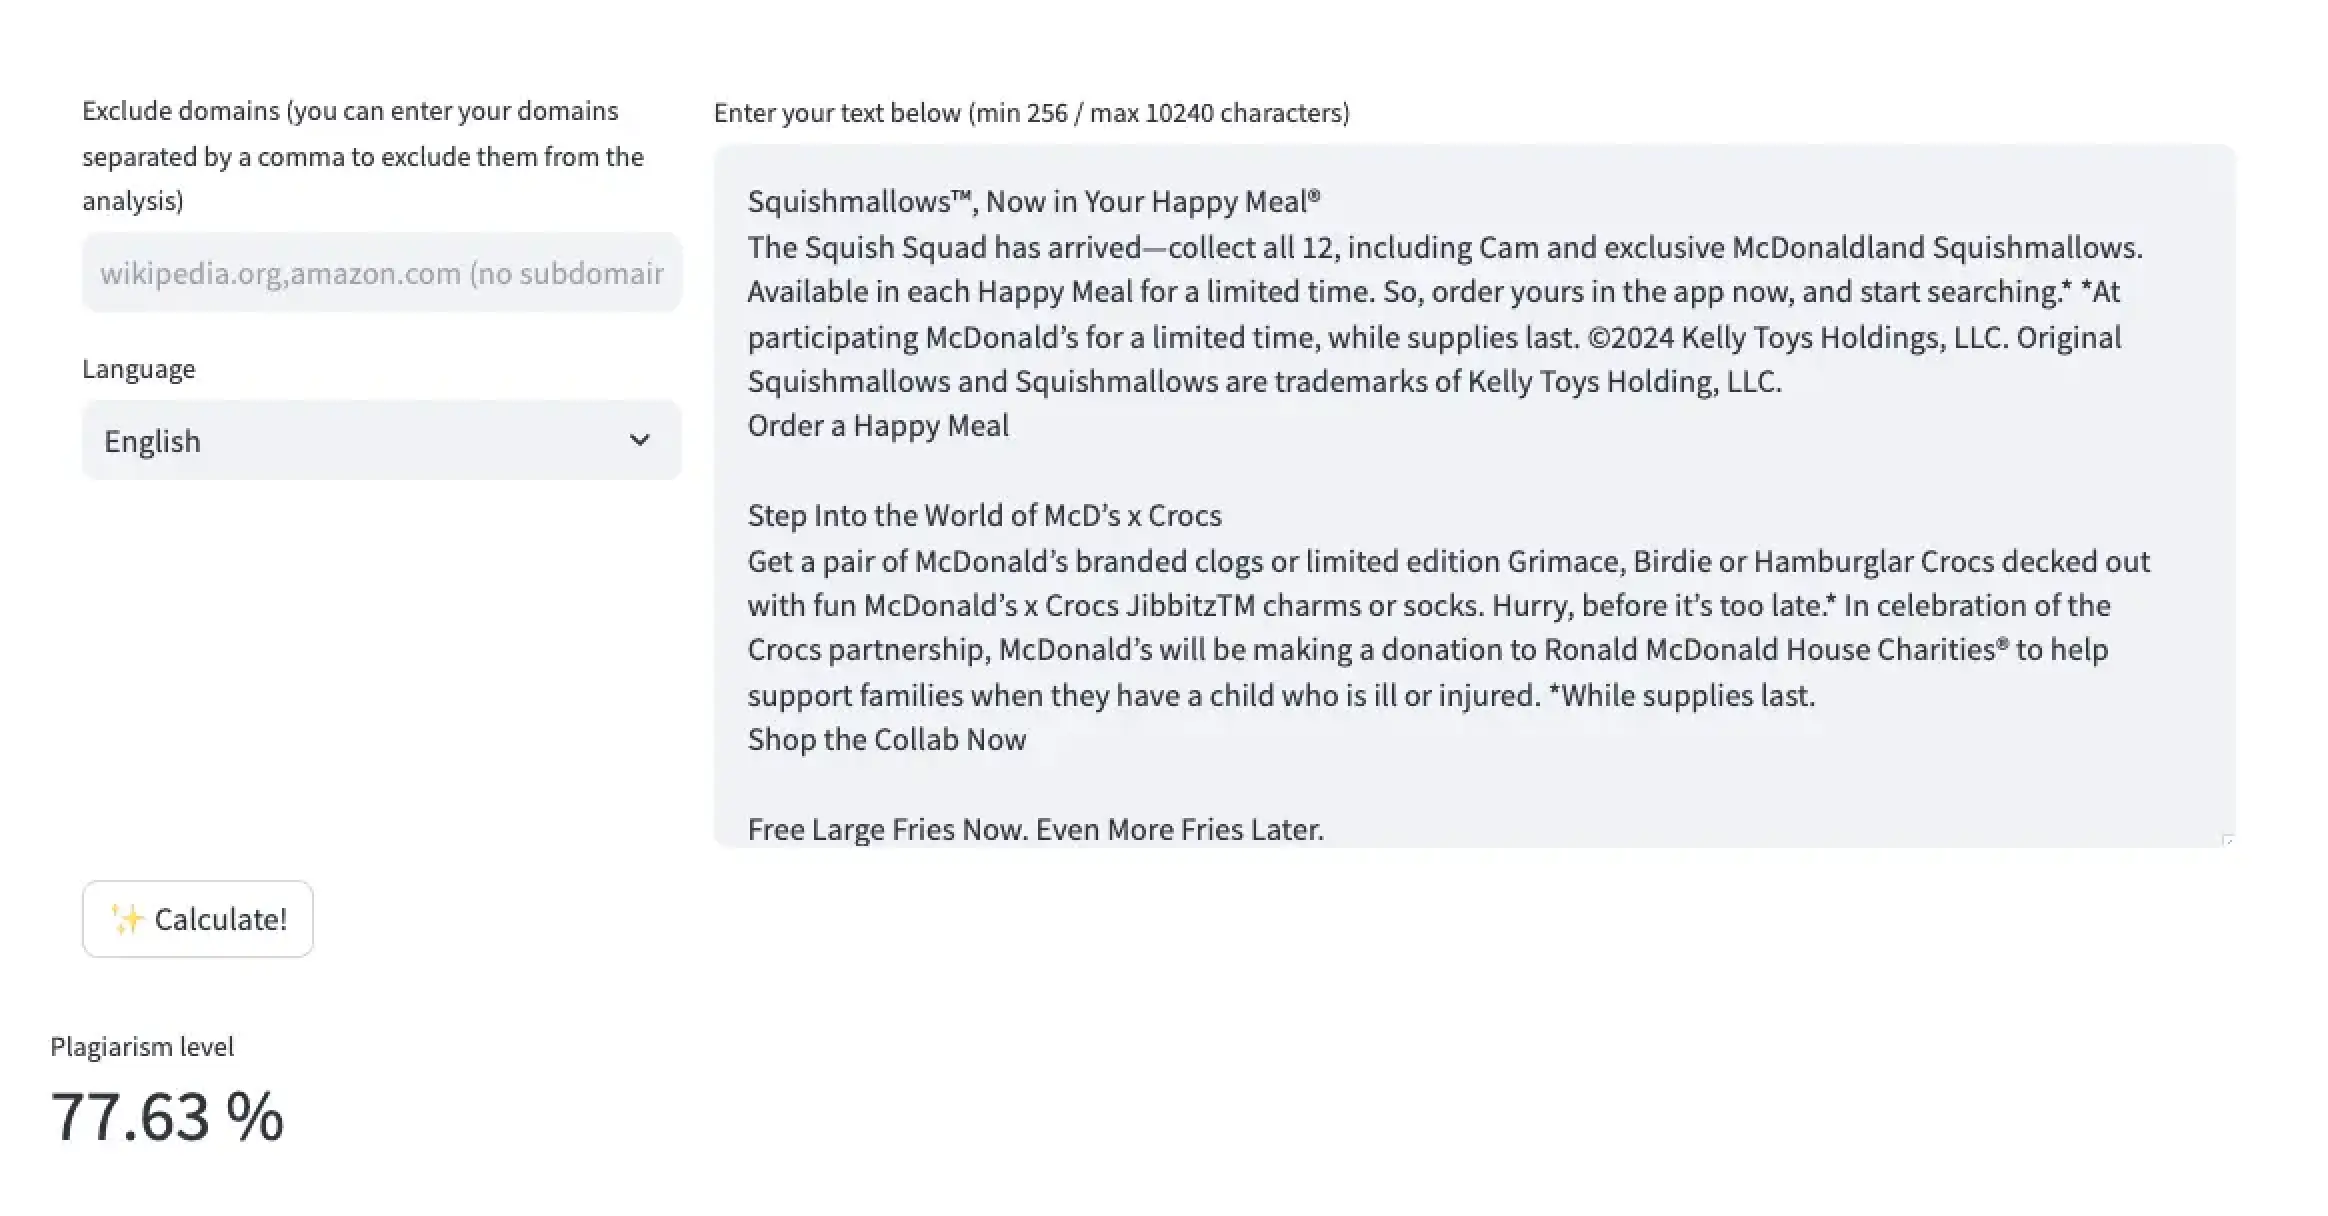The height and width of the screenshot is (1216, 2328).
Task: Click the 'Language' label
Action: click(139, 369)
